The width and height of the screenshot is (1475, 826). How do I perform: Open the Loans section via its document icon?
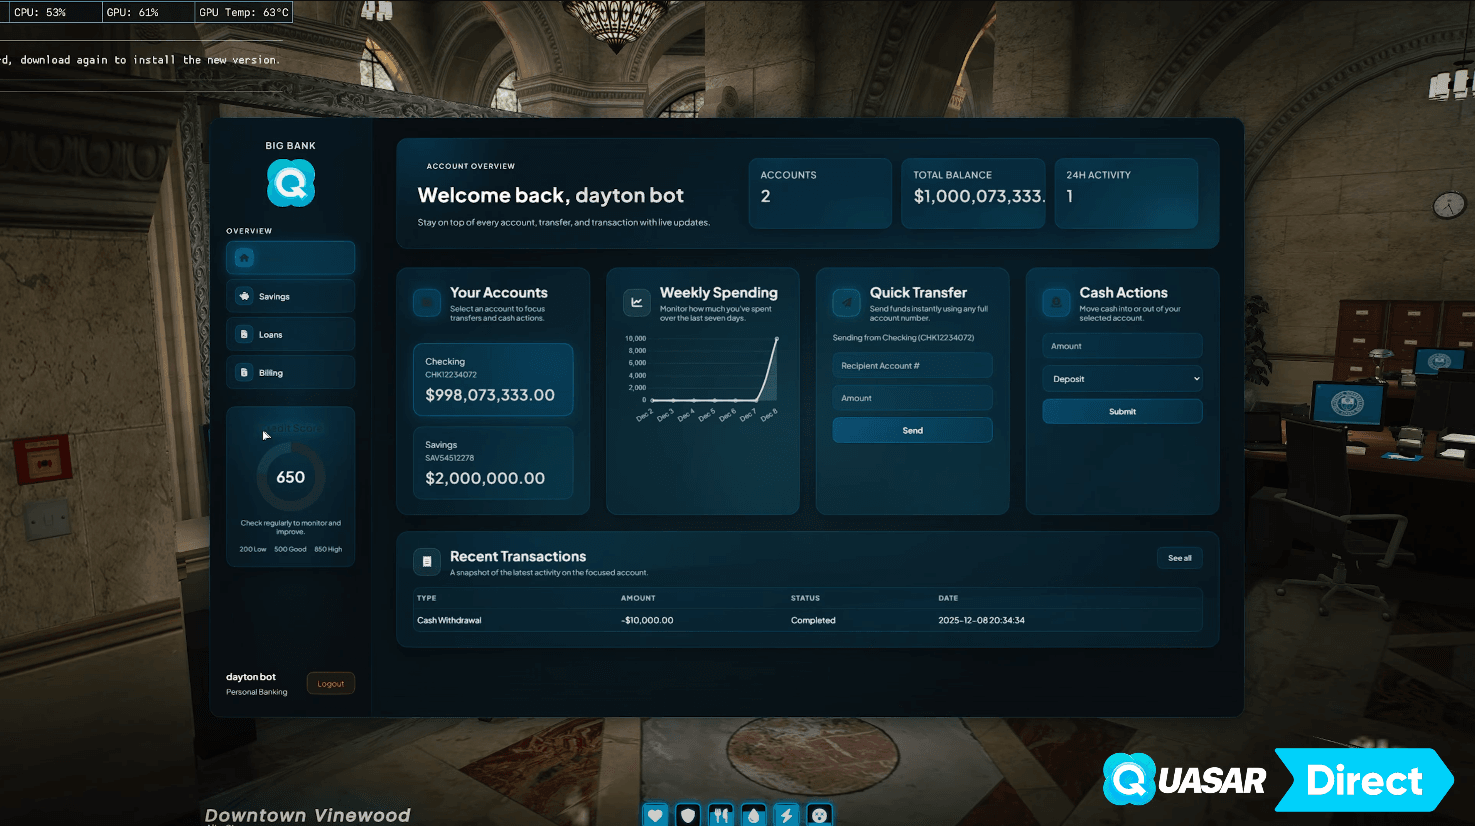click(x=242, y=333)
